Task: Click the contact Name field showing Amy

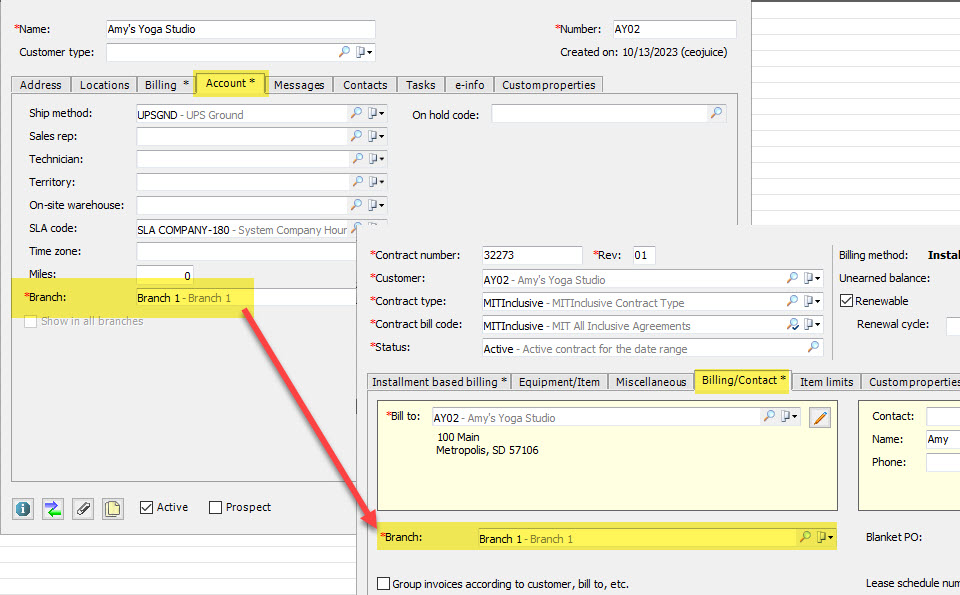Action: pyautogui.click(x=943, y=439)
